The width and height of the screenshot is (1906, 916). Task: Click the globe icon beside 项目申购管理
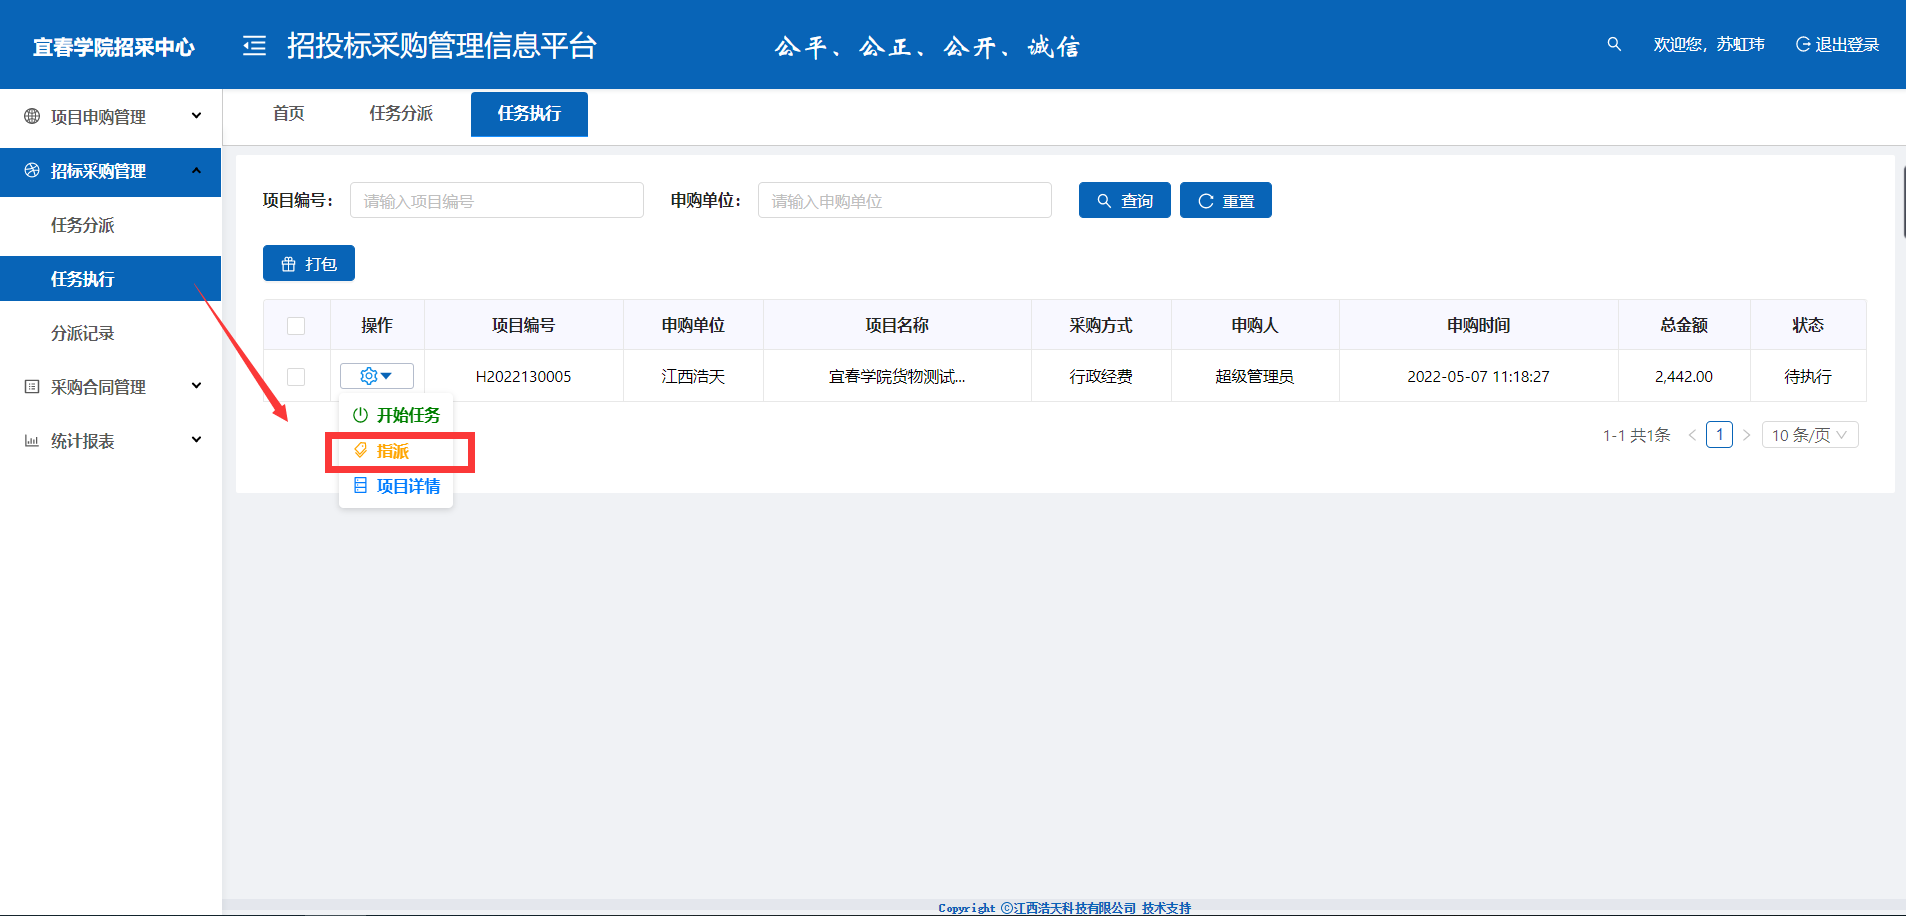pyautogui.click(x=32, y=116)
